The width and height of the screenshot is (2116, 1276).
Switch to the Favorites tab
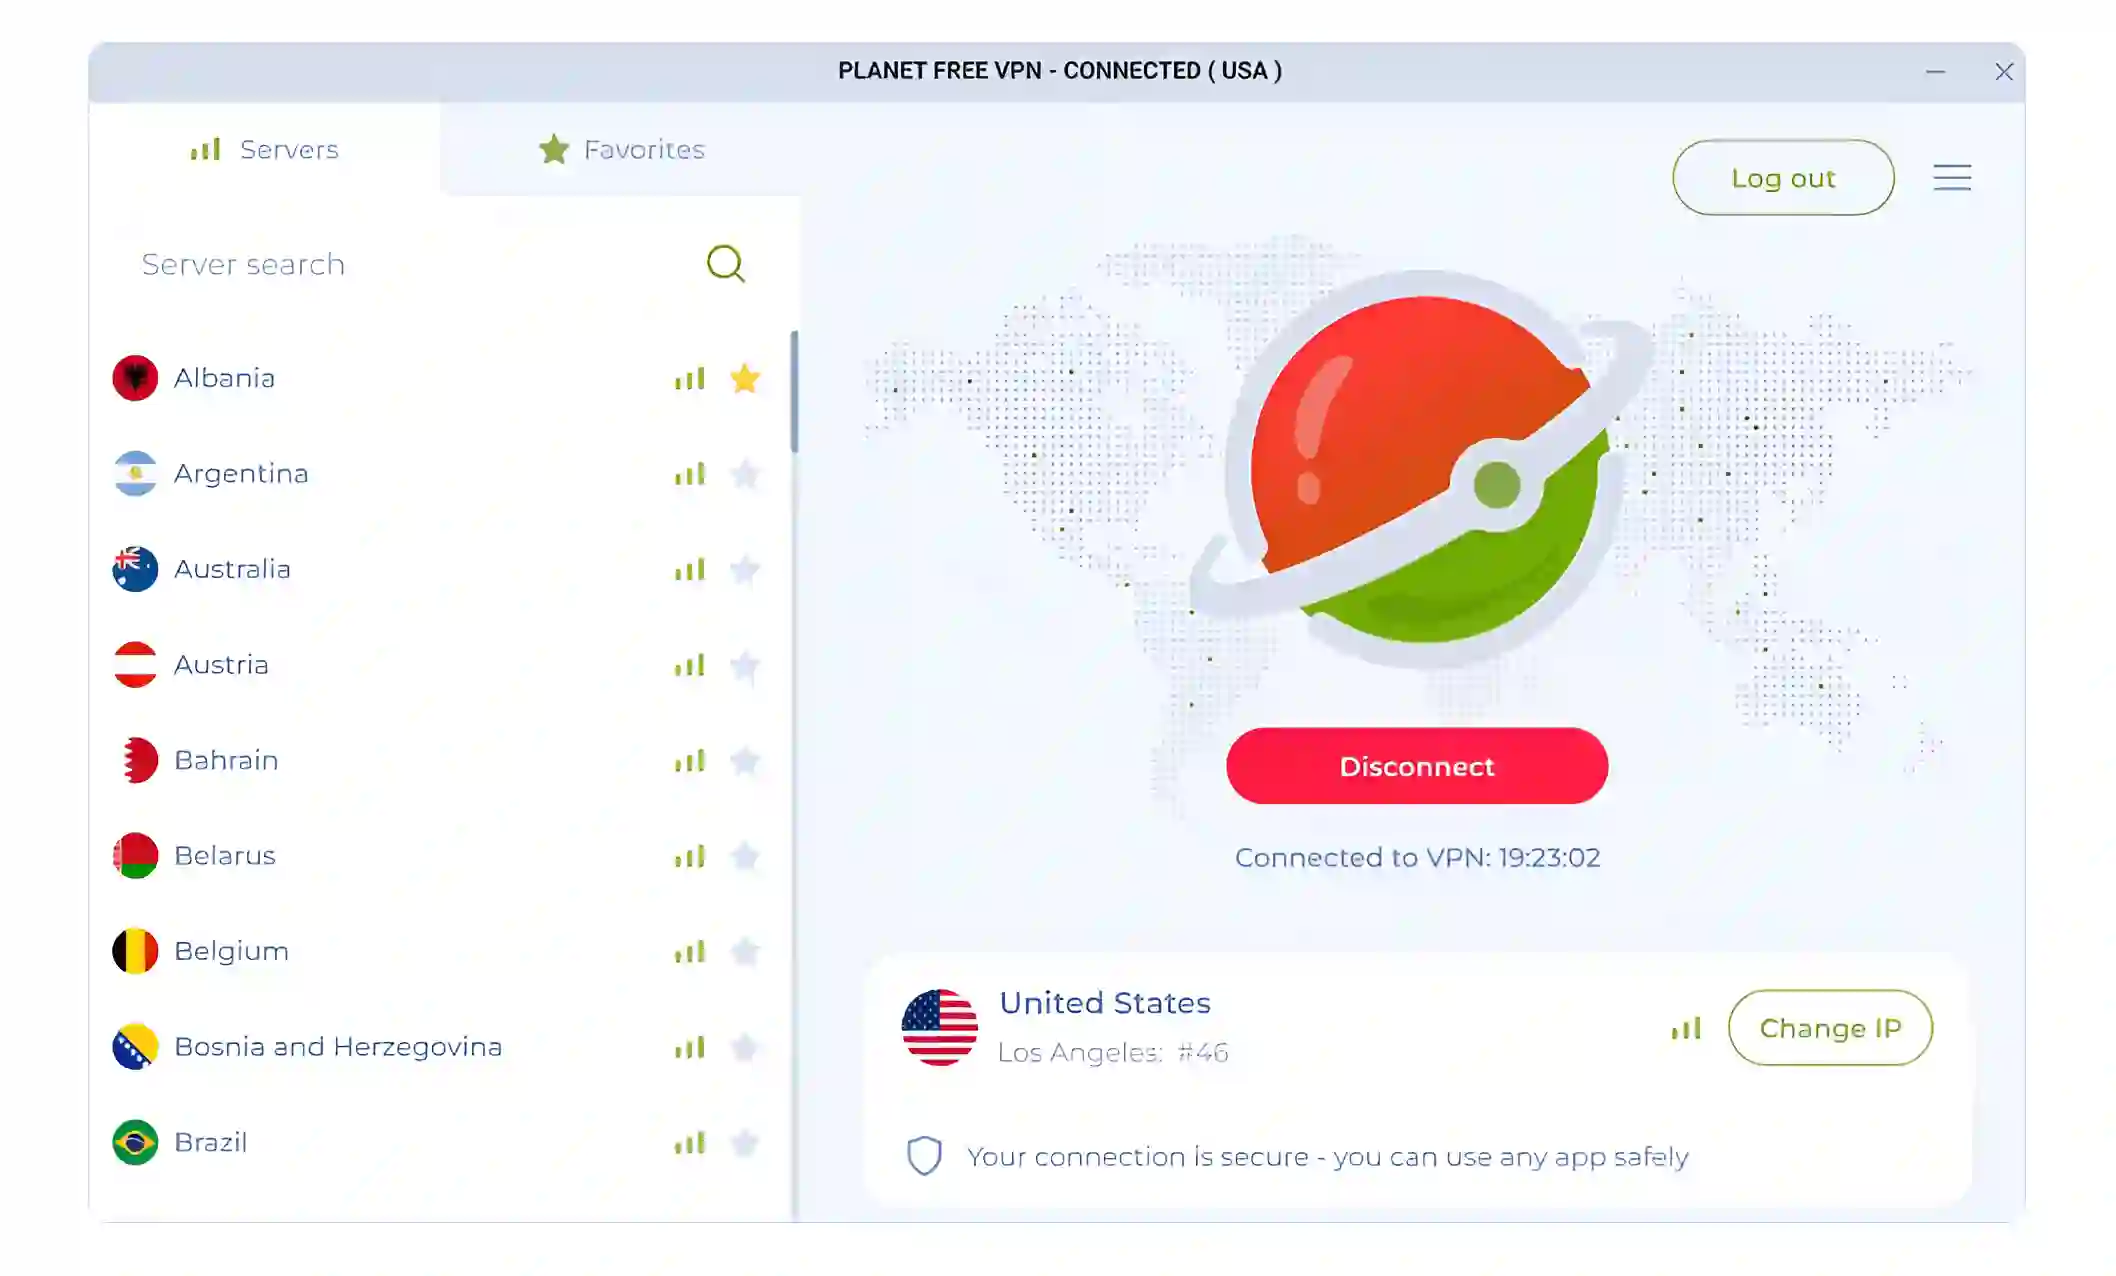coord(621,150)
